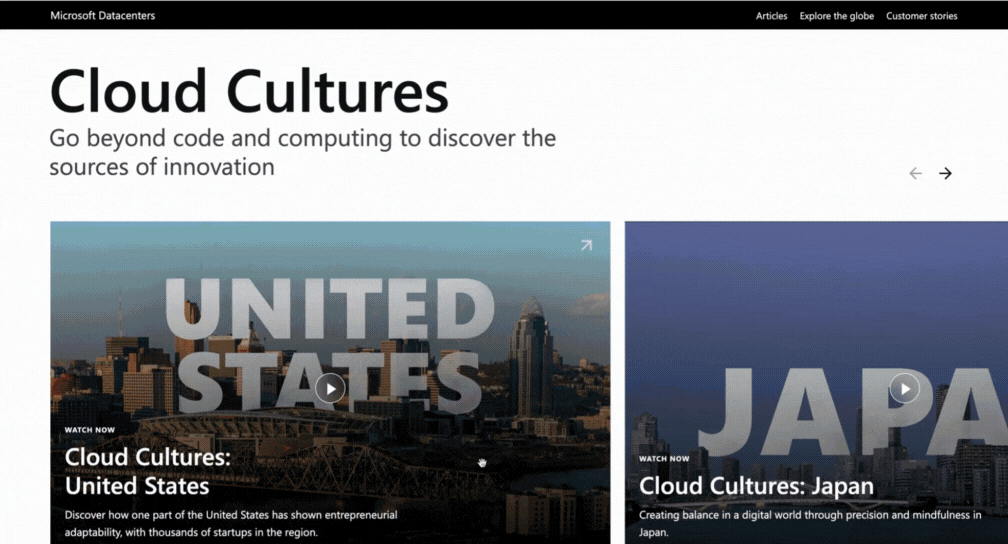Click United States description about entrepreneurial adaptability

(x=231, y=523)
